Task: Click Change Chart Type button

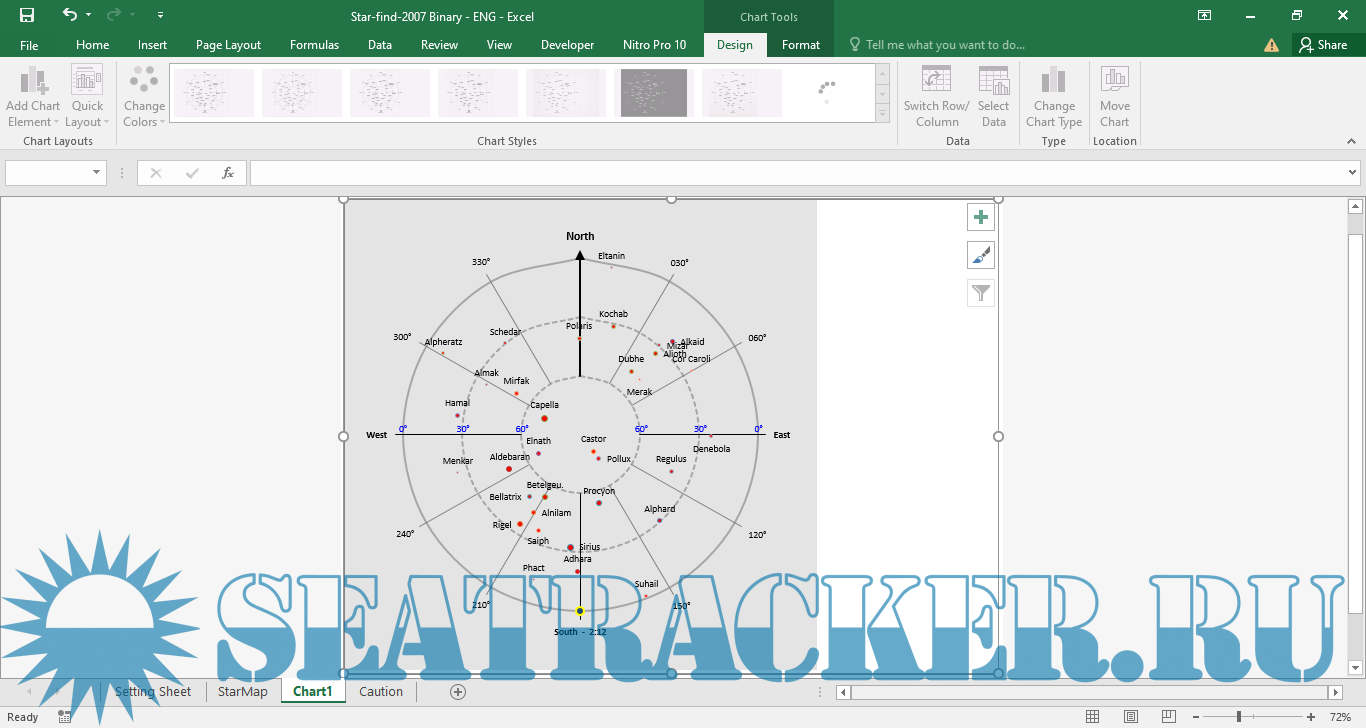Action: (1054, 97)
